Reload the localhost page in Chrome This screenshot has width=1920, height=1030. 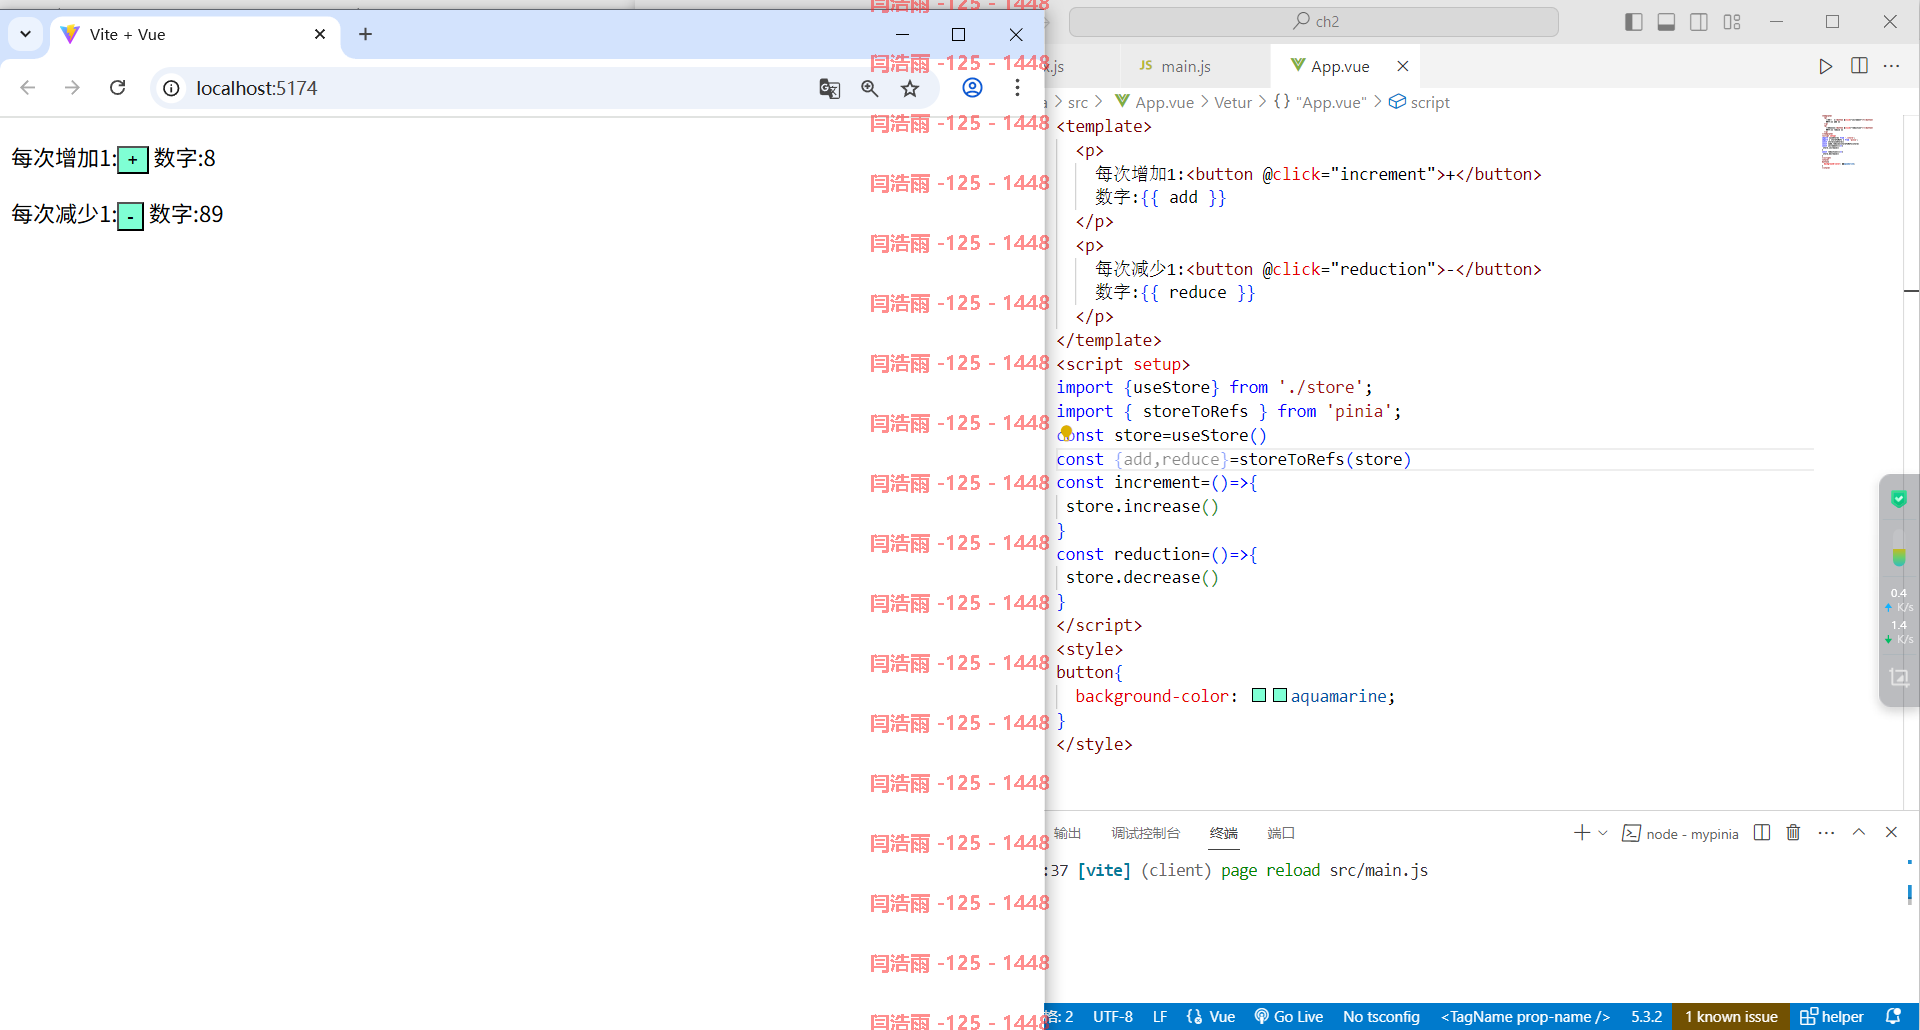pyautogui.click(x=118, y=88)
